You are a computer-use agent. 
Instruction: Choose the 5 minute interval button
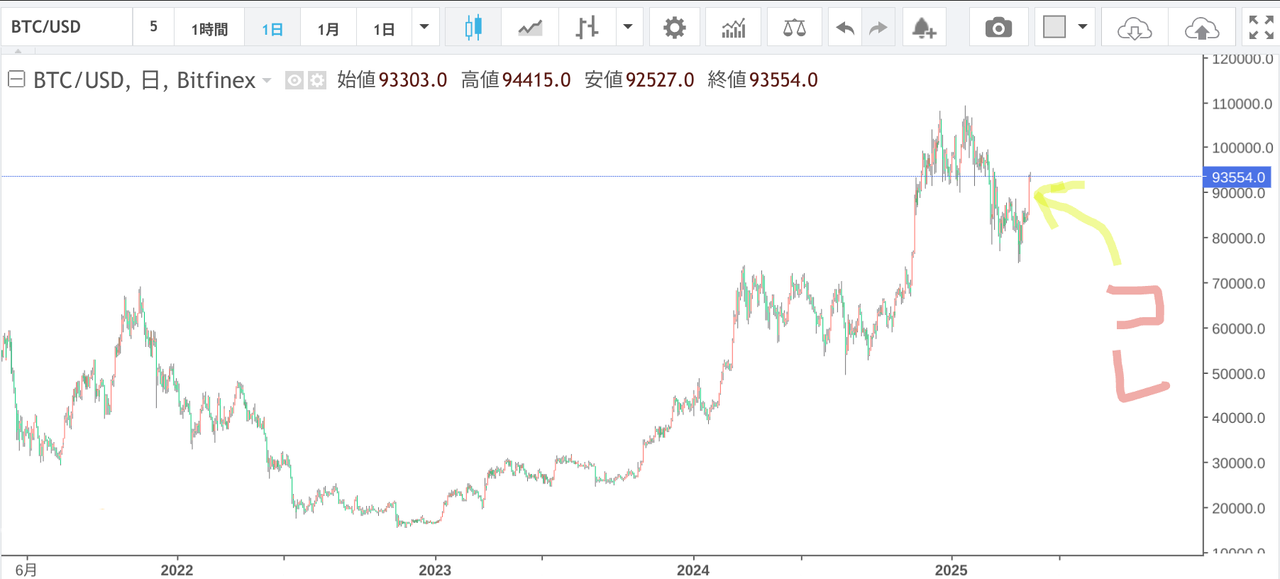[153, 28]
